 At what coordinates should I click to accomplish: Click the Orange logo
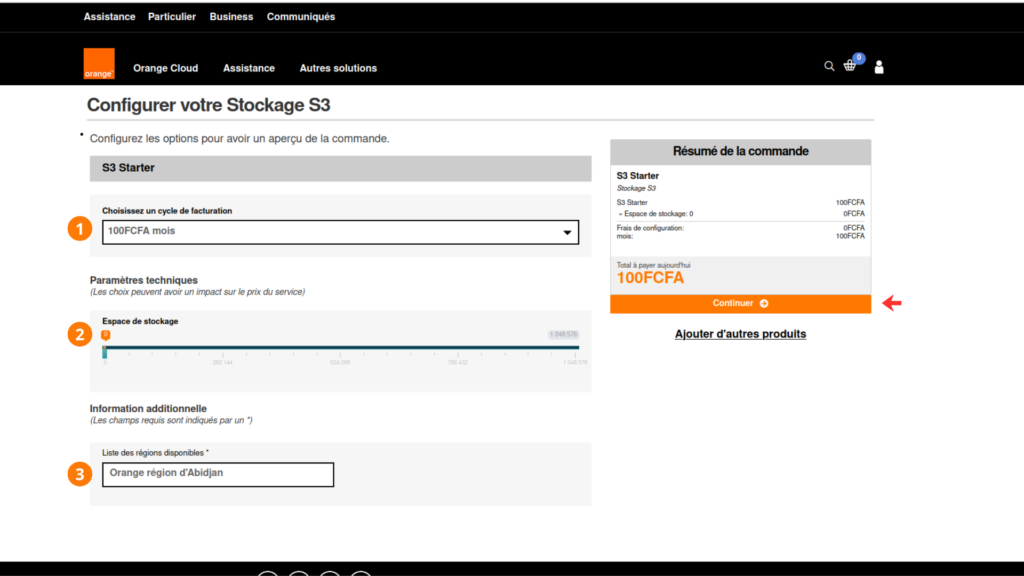[x=99, y=64]
